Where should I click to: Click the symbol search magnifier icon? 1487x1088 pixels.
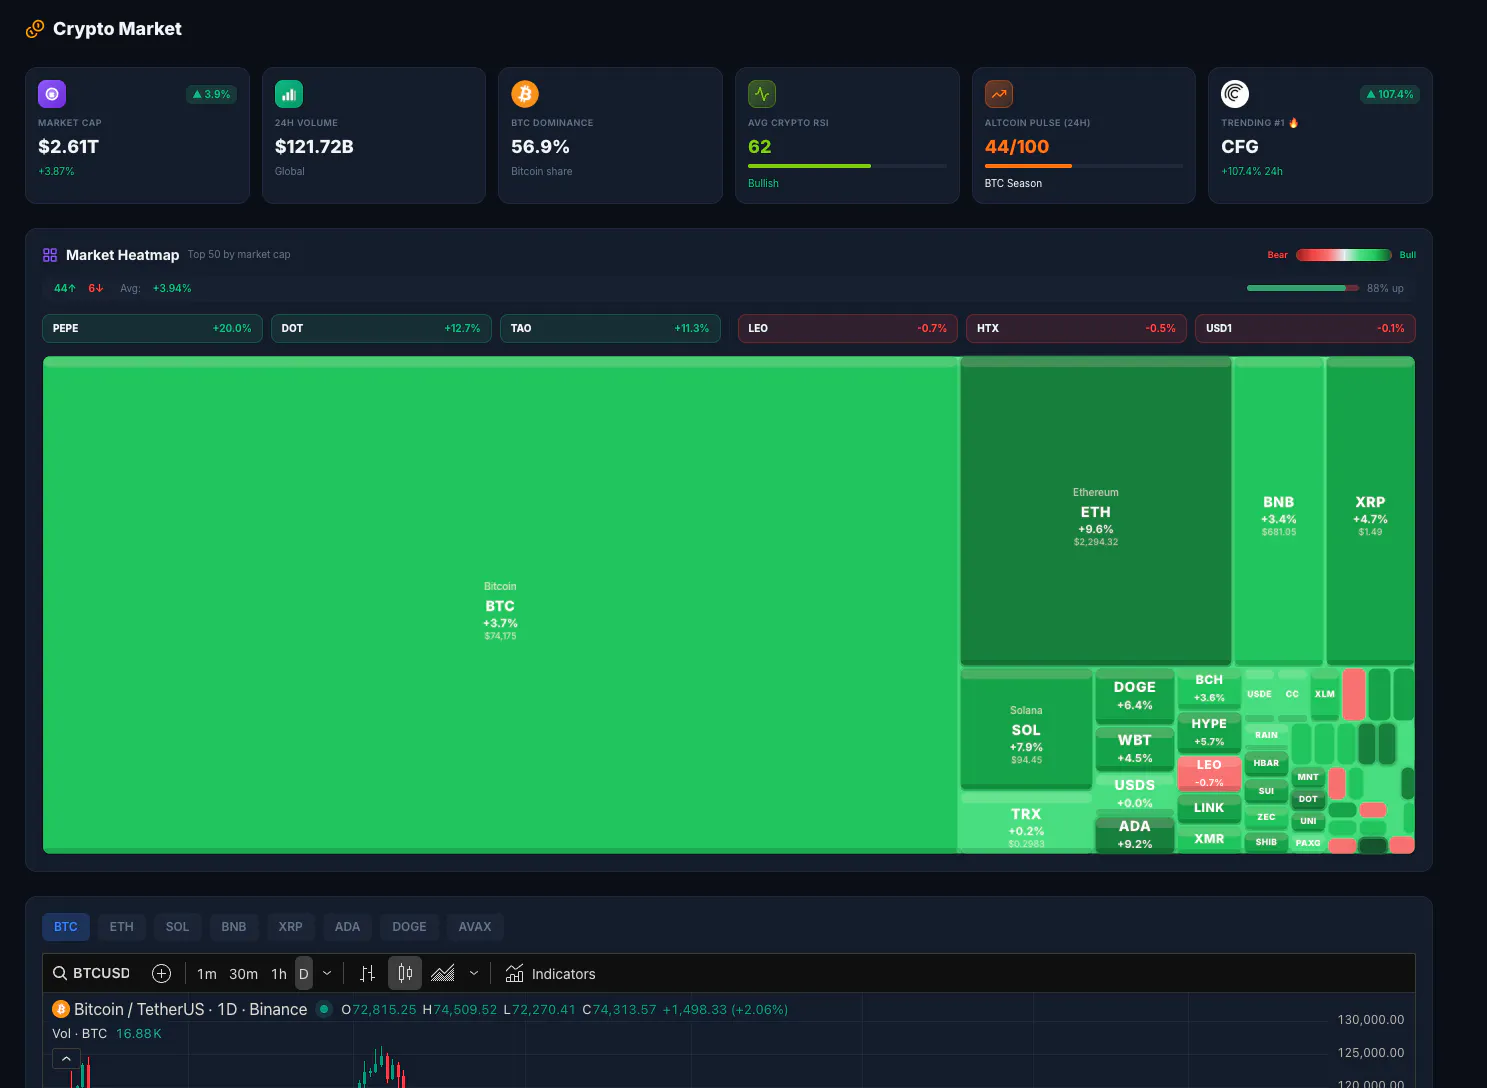pos(60,973)
